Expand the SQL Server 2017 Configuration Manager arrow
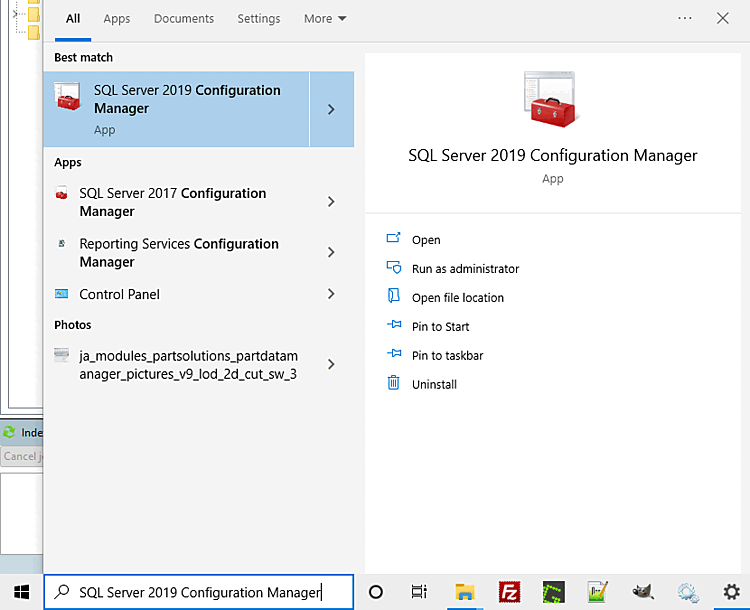Screen dimensions: 750x610 click(331, 202)
